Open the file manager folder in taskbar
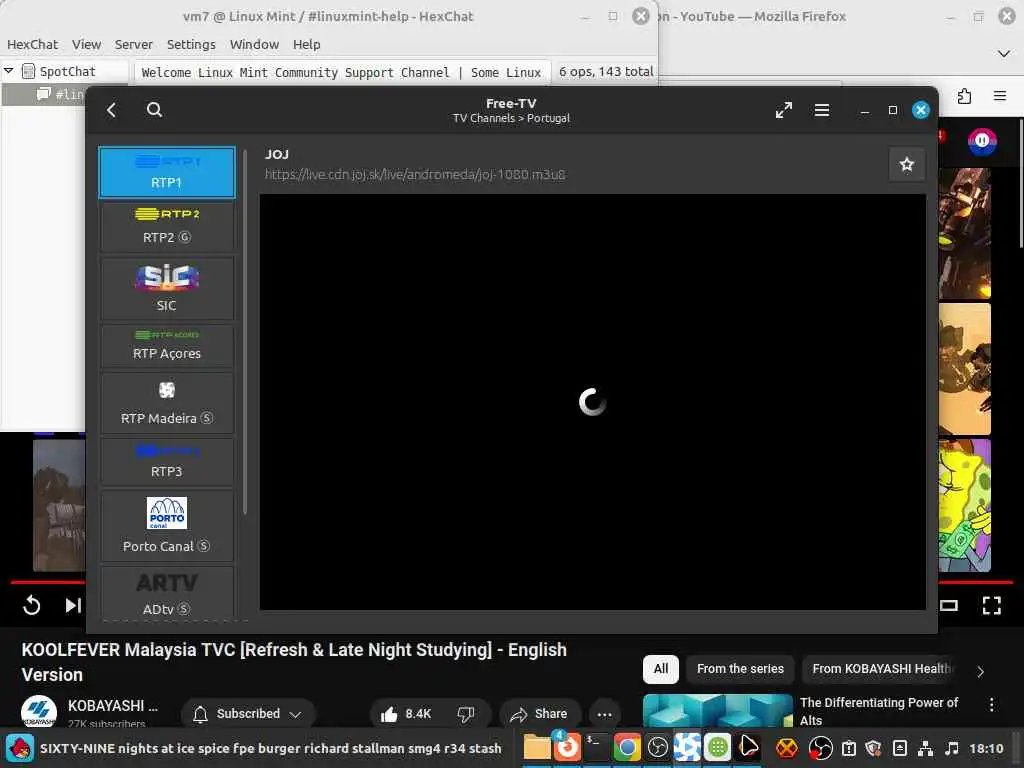1024x768 pixels. click(x=537, y=748)
